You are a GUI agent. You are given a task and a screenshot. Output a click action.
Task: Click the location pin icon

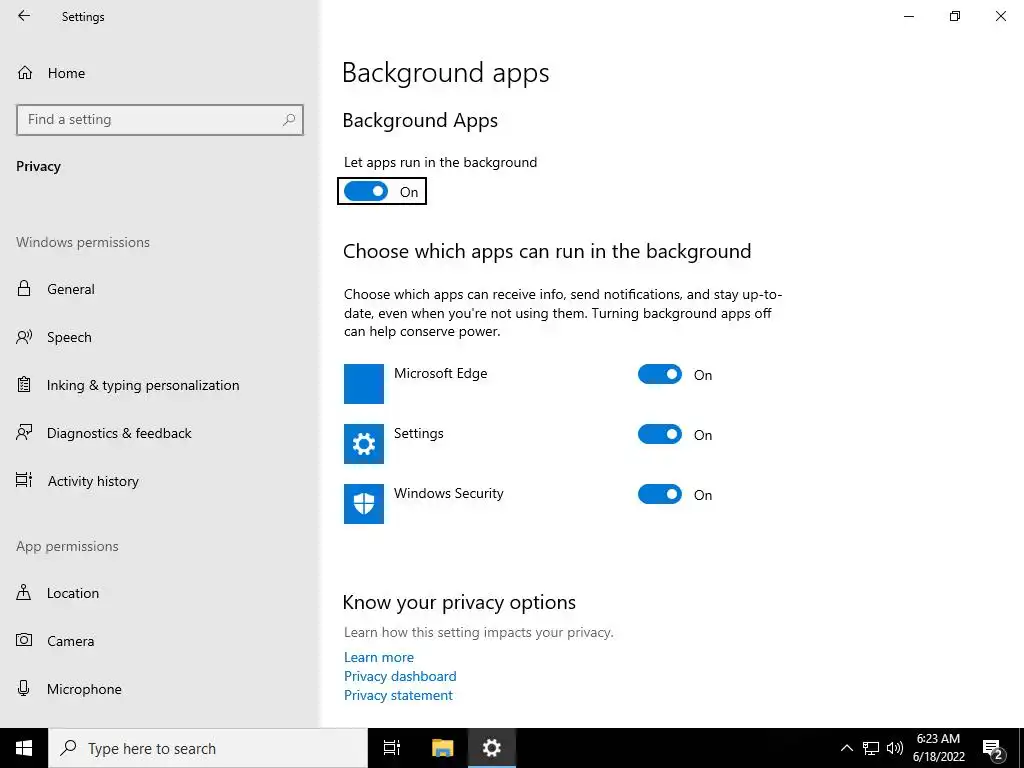click(24, 593)
